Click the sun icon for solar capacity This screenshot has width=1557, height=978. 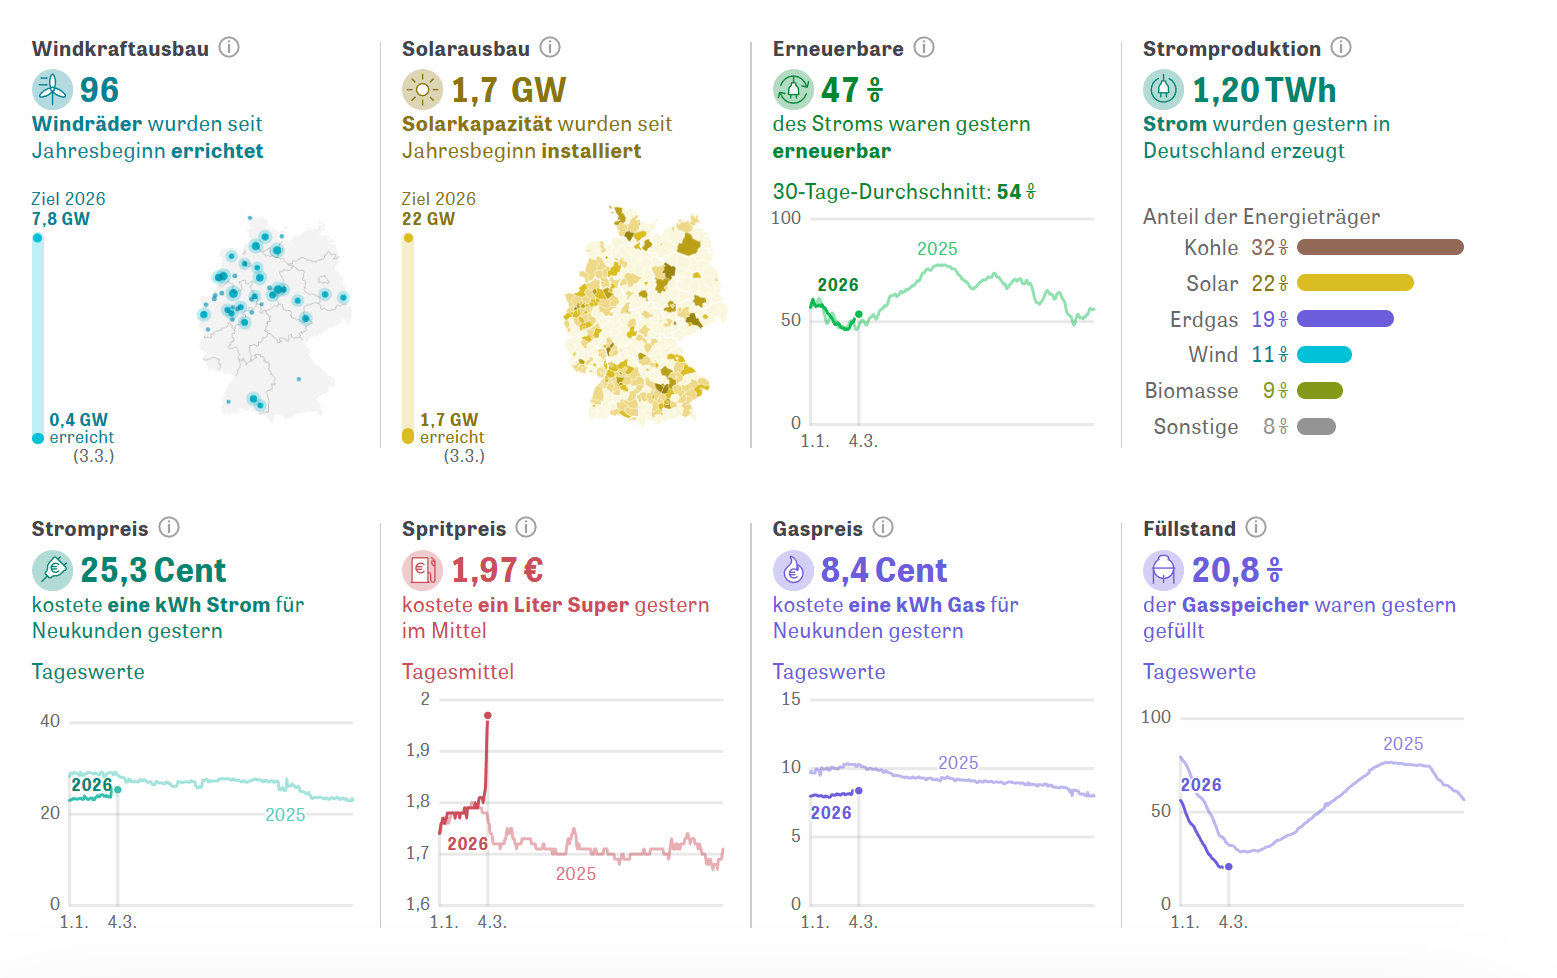click(x=422, y=90)
